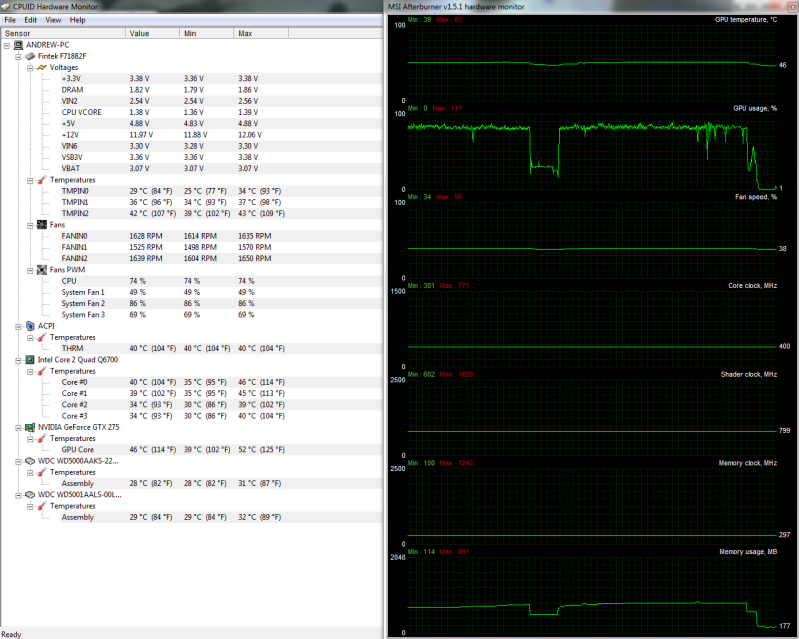Click thermometer icon above GPU Core row

42,438
